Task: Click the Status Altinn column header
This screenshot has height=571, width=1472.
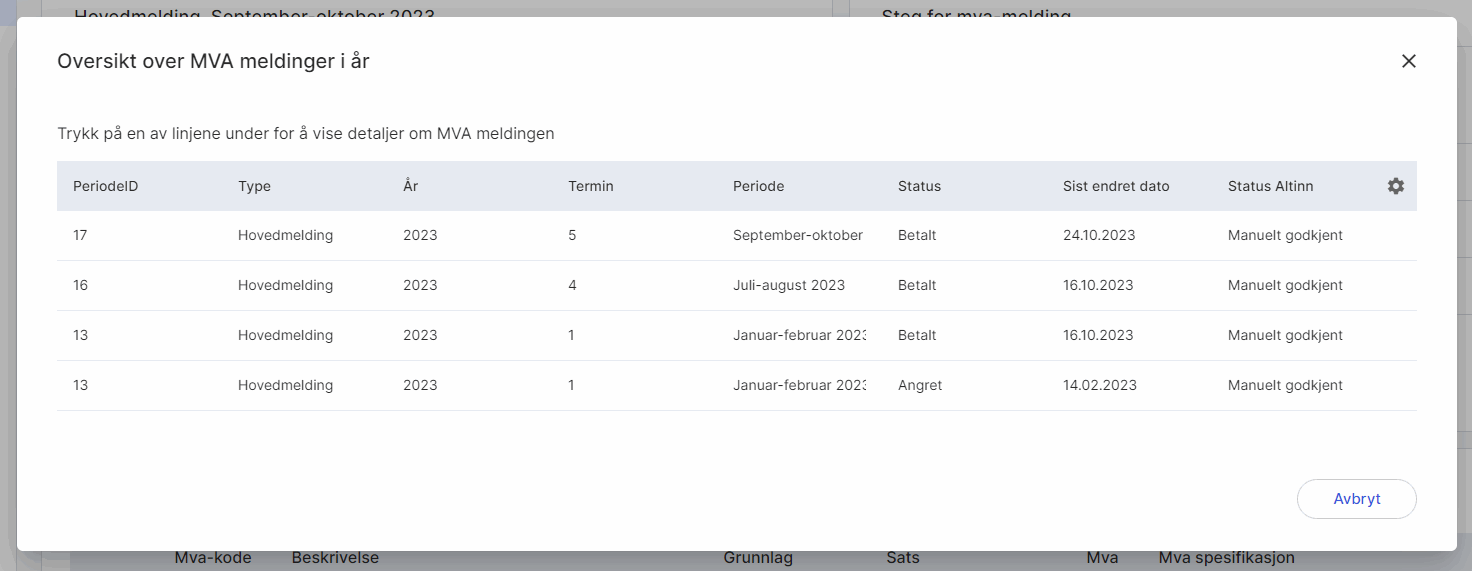Action: tap(1270, 186)
